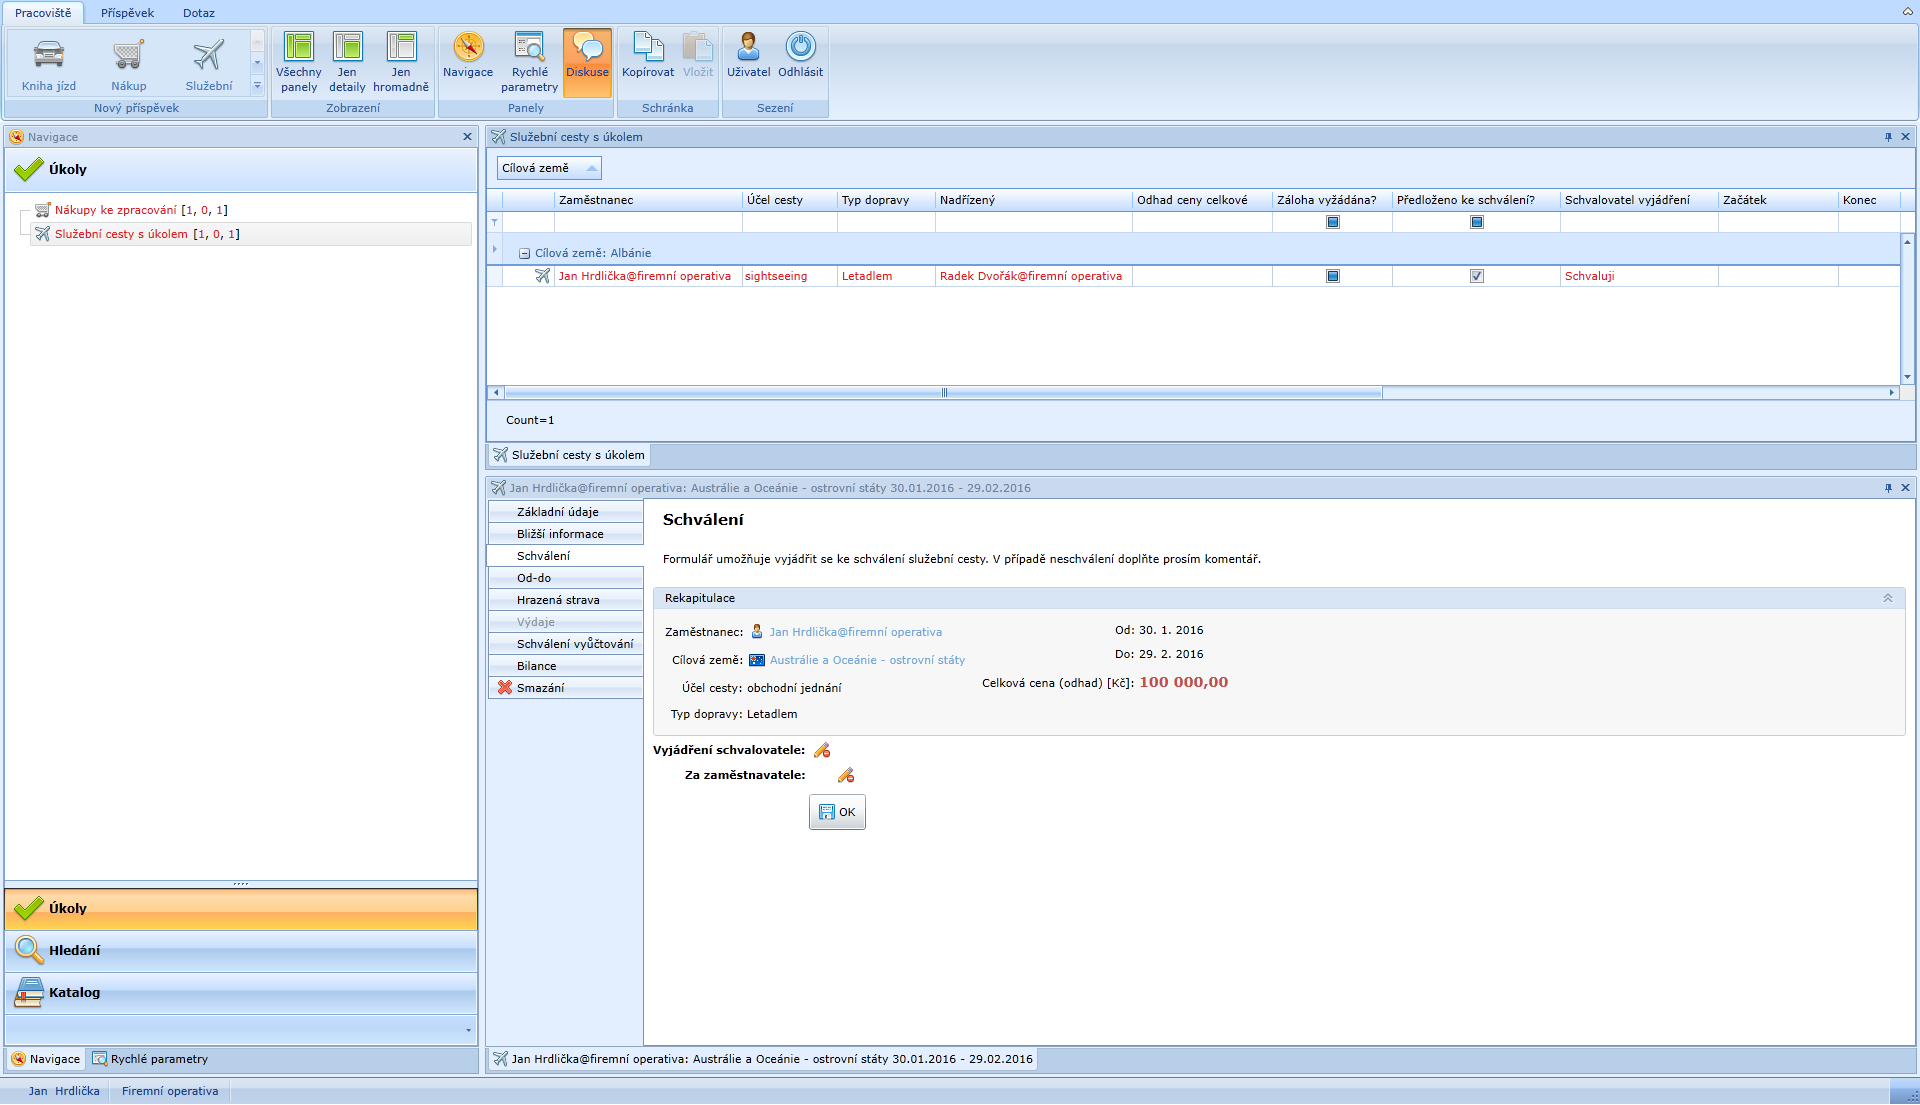Collapse the Cílová země: Albánie group

coord(524,254)
